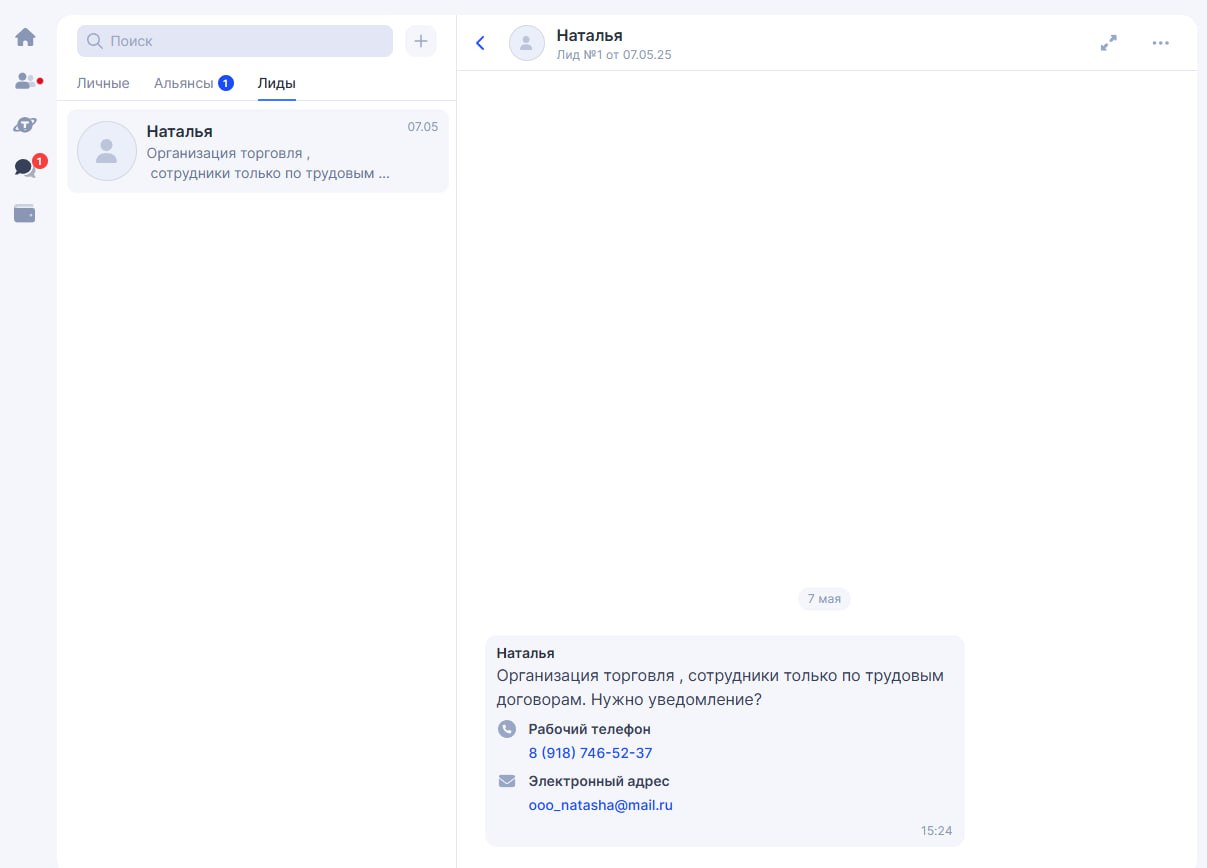Call the phone number 8 (918) 746-52-37
Viewport: 1207px width, 868px height.
(x=590, y=753)
